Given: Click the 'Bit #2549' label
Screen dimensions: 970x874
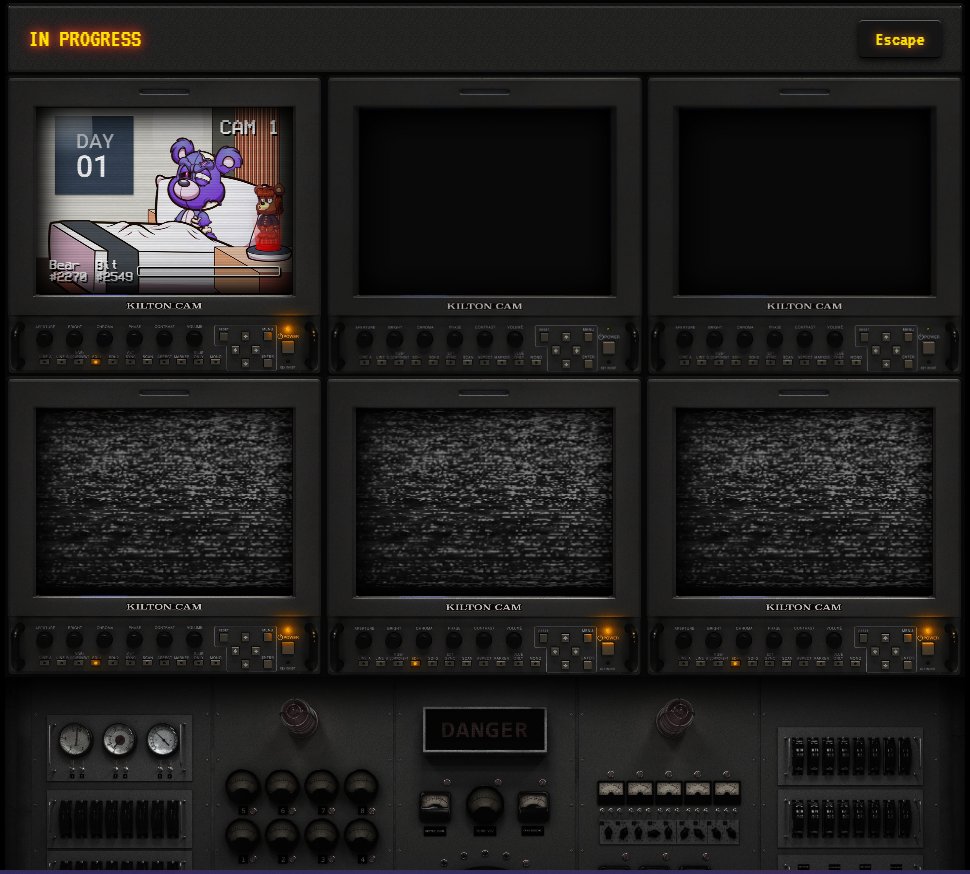Looking at the screenshot, I should [x=114, y=271].
